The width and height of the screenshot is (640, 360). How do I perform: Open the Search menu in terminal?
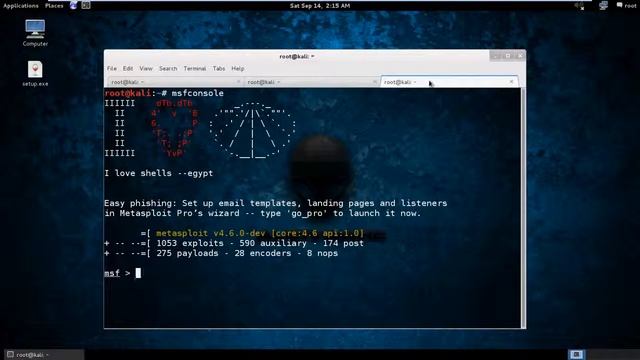click(x=168, y=69)
